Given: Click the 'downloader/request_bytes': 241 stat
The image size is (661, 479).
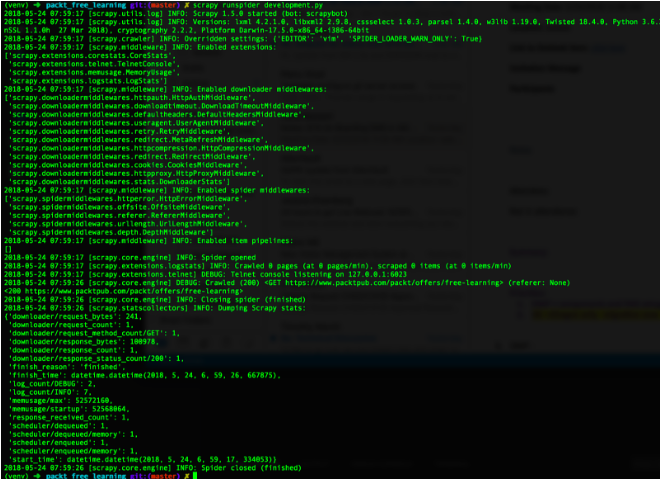Looking at the screenshot, I should pos(75,317).
